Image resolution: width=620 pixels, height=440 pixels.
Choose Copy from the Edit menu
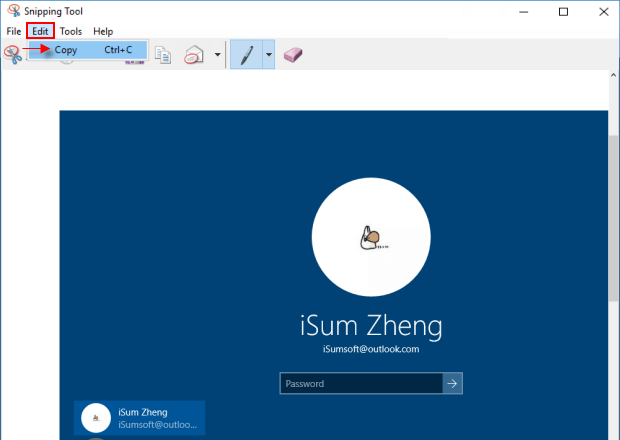pos(88,50)
